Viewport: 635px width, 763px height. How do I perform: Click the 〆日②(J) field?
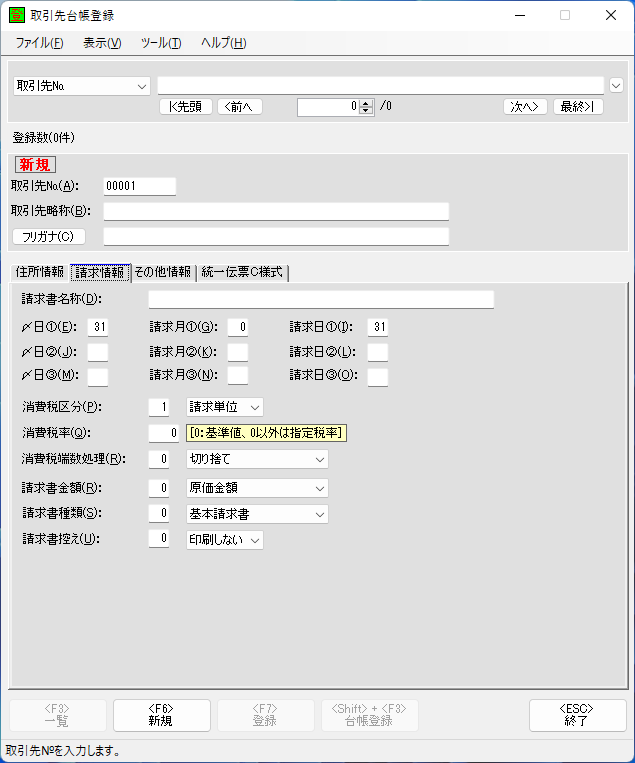point(98,352)
